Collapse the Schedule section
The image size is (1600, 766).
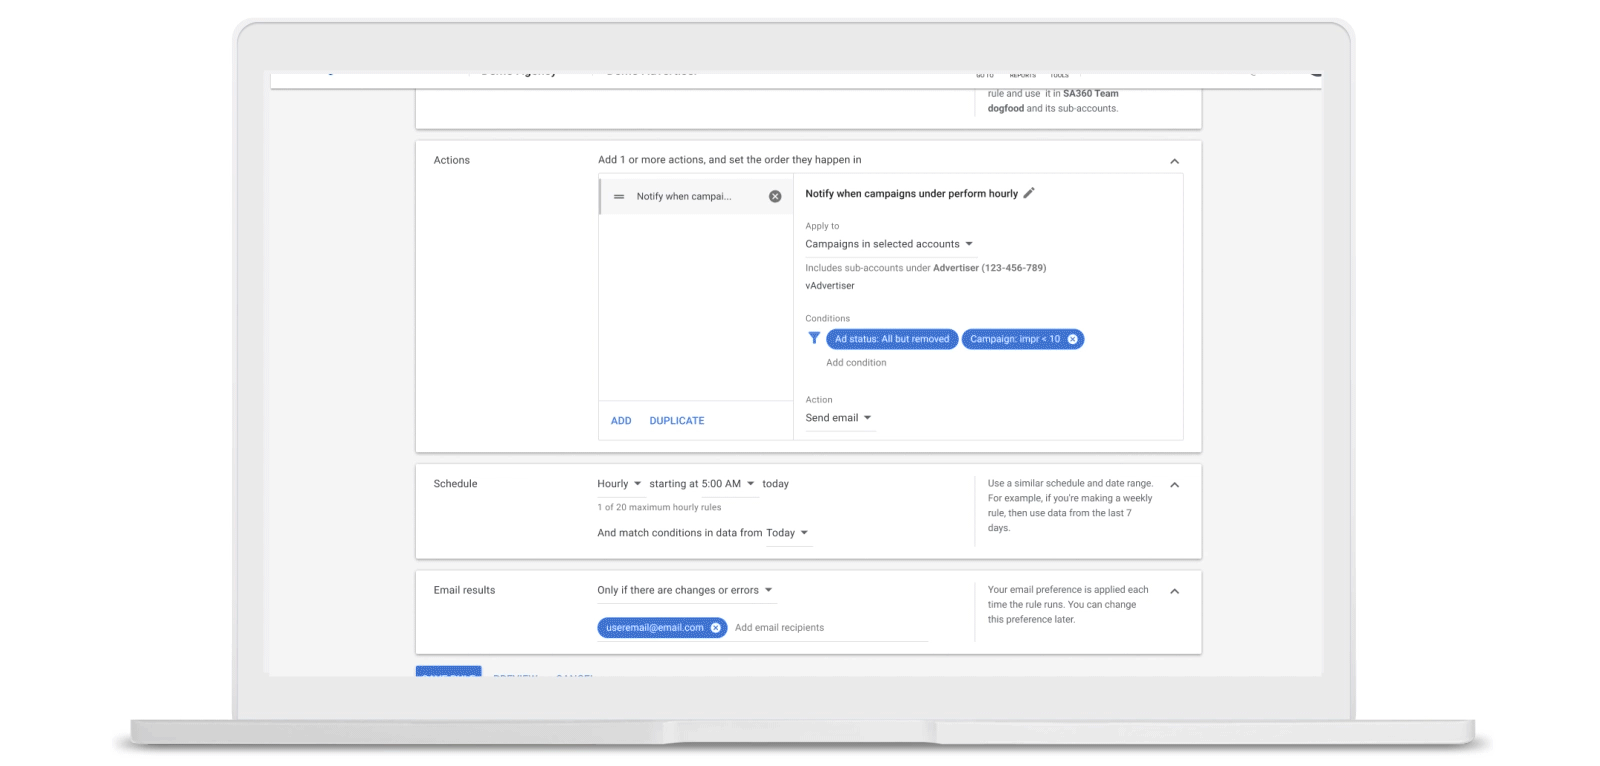[1175, 485]
